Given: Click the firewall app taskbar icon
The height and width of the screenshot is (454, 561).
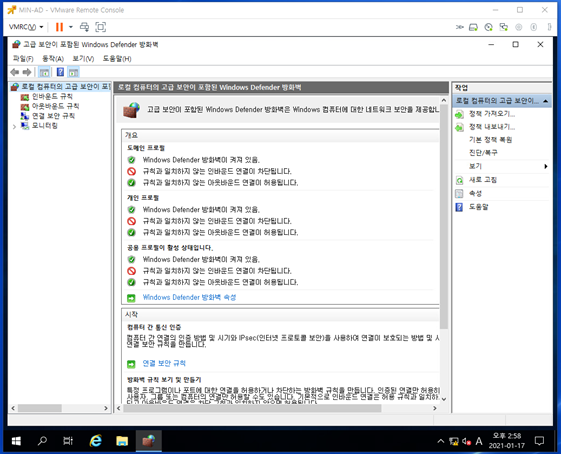Looking at the screenshot, I should pyautogui.click(x=148, y=441).
